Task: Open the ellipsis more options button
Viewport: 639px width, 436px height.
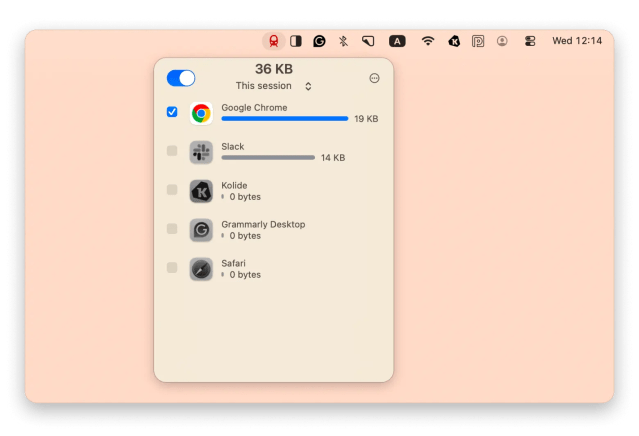Action: pyautogui.click(x=374, y=78)
